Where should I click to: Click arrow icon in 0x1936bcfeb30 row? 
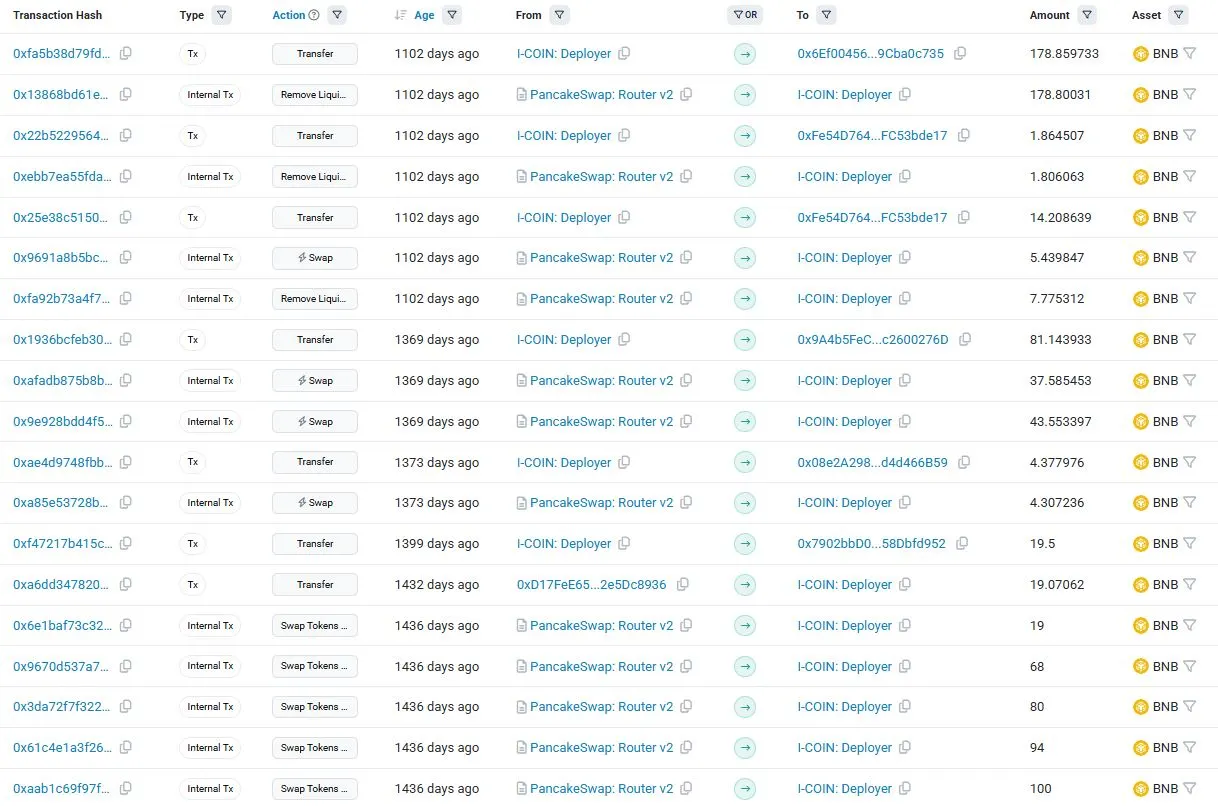(x=744, y=340)
